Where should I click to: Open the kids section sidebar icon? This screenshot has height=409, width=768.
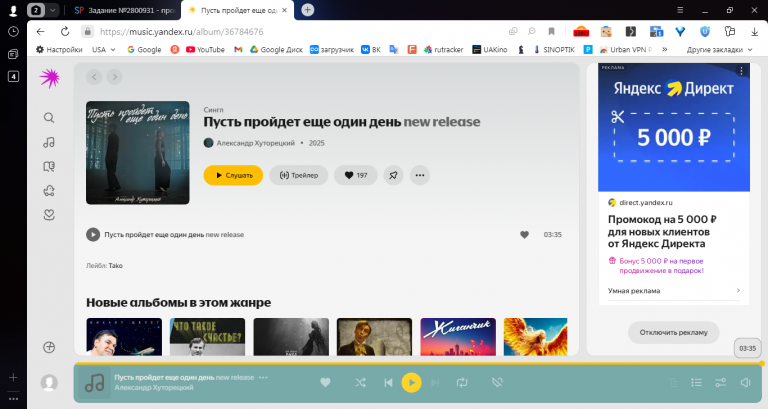49,191
